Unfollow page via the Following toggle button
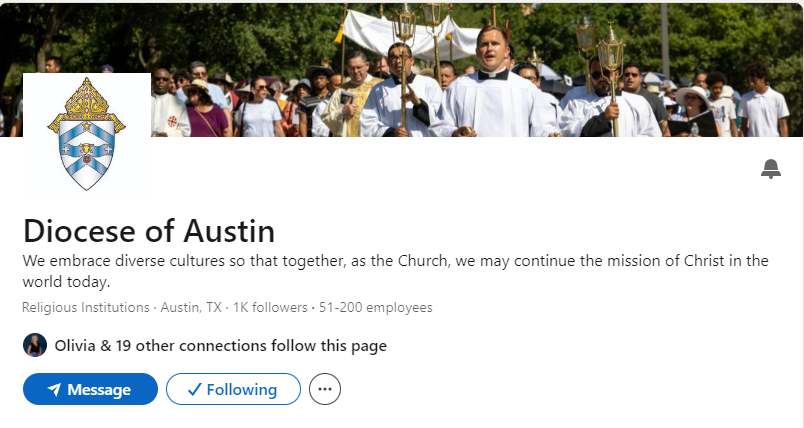This screenshot has width=804, height=428. 233,389
